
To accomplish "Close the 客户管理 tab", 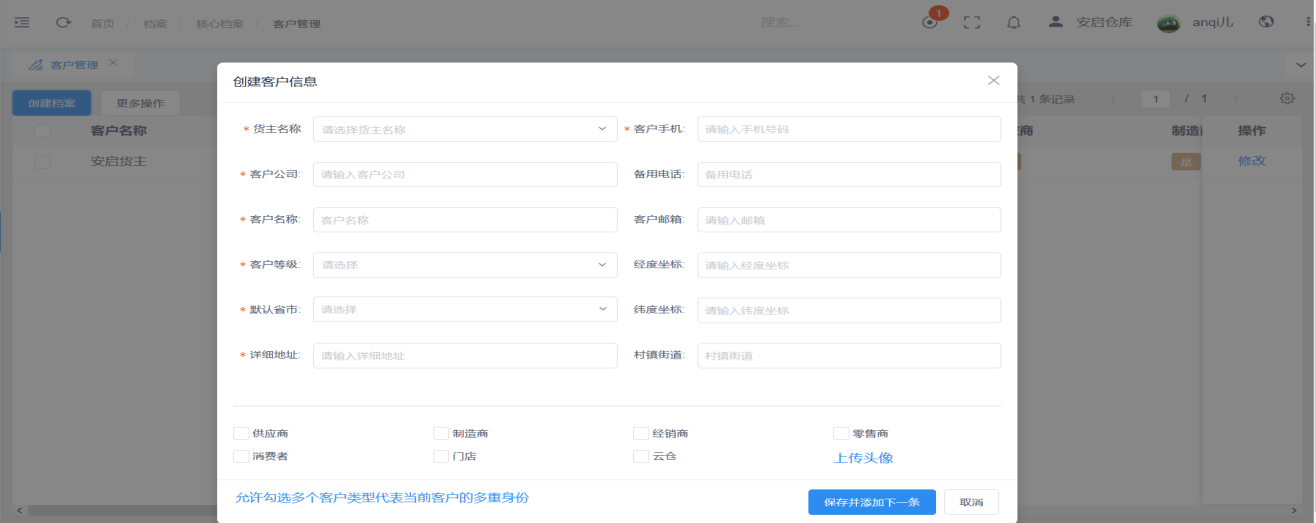I will tap(113, 62).
